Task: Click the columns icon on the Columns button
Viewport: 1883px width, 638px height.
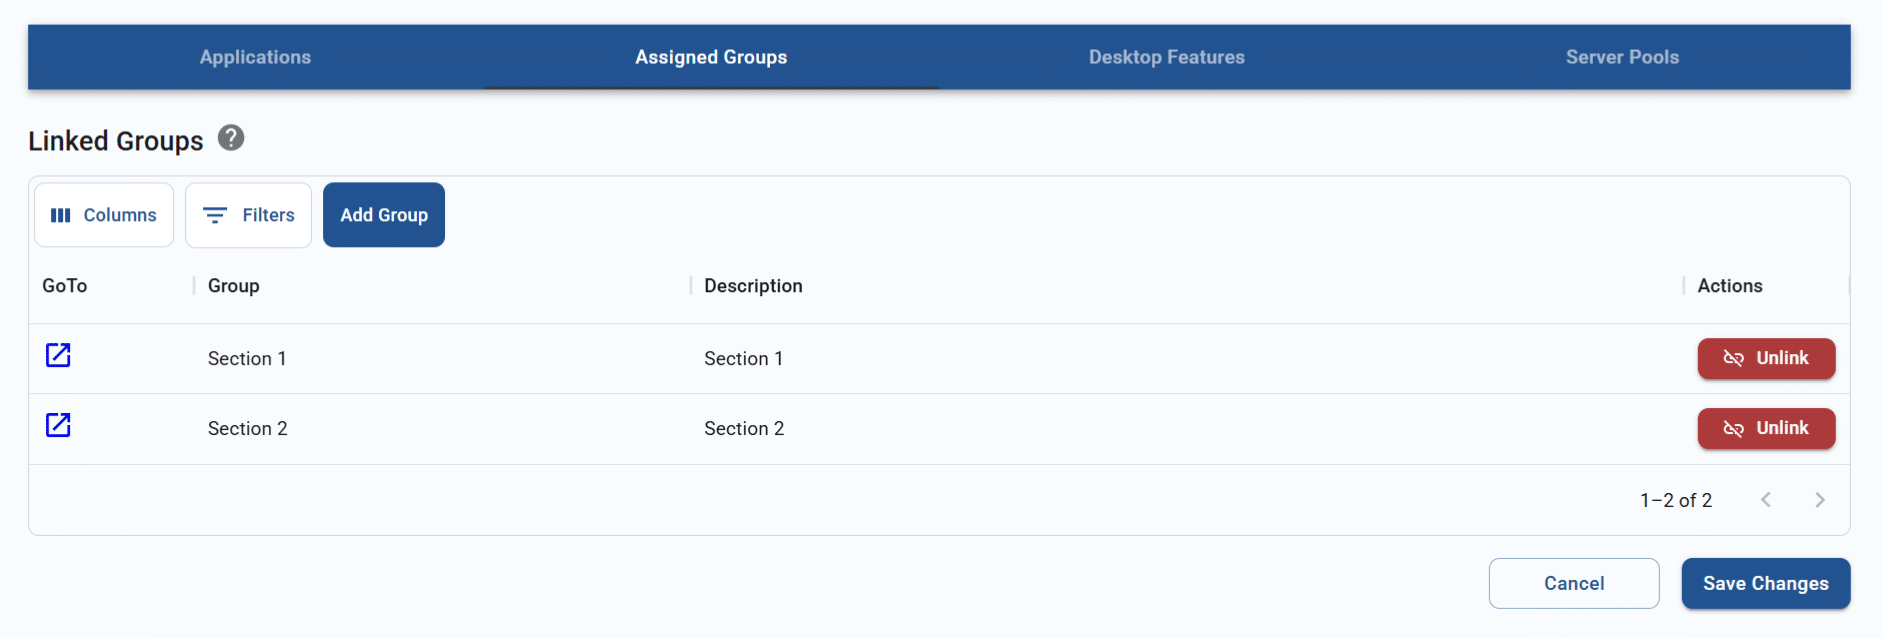Action: [x=62, y=214]
